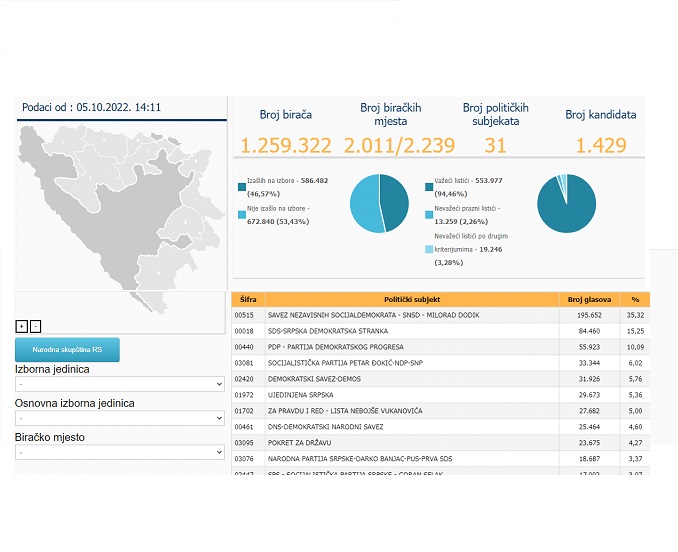Open the Biračko mjesto dropdown
The image size is (678, 552).
(x=119, y=452)
